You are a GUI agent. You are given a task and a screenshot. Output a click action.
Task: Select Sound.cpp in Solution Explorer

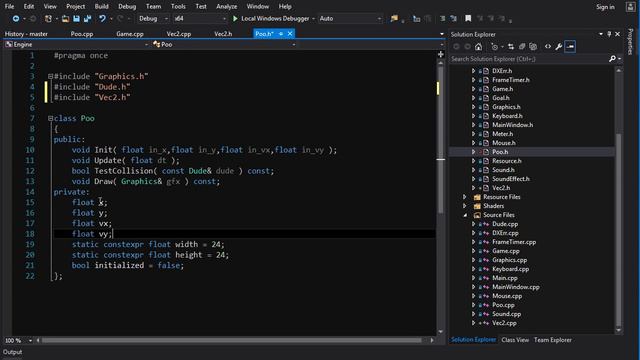point(506,314)
